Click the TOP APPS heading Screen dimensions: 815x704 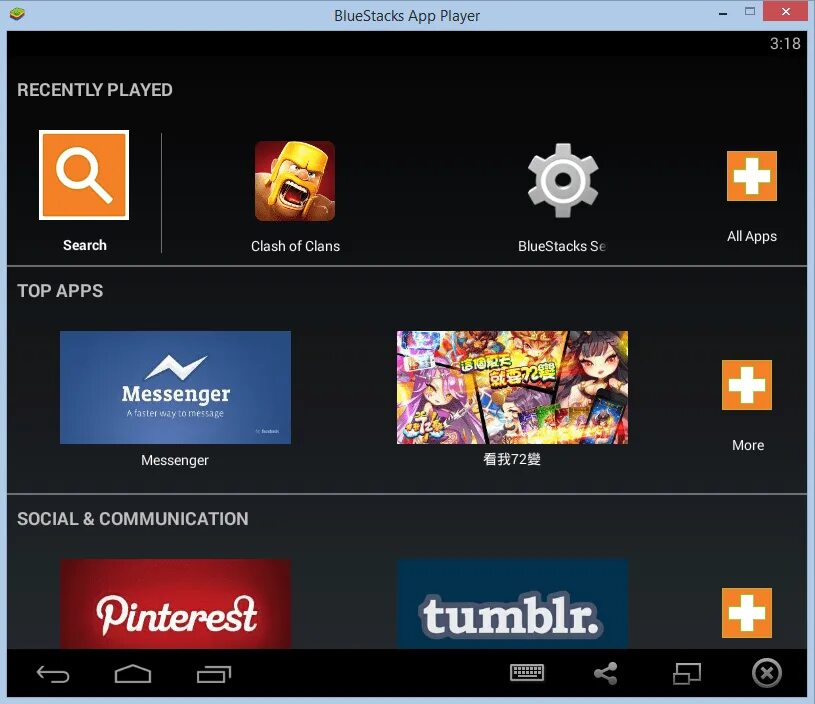click(60, 291)
